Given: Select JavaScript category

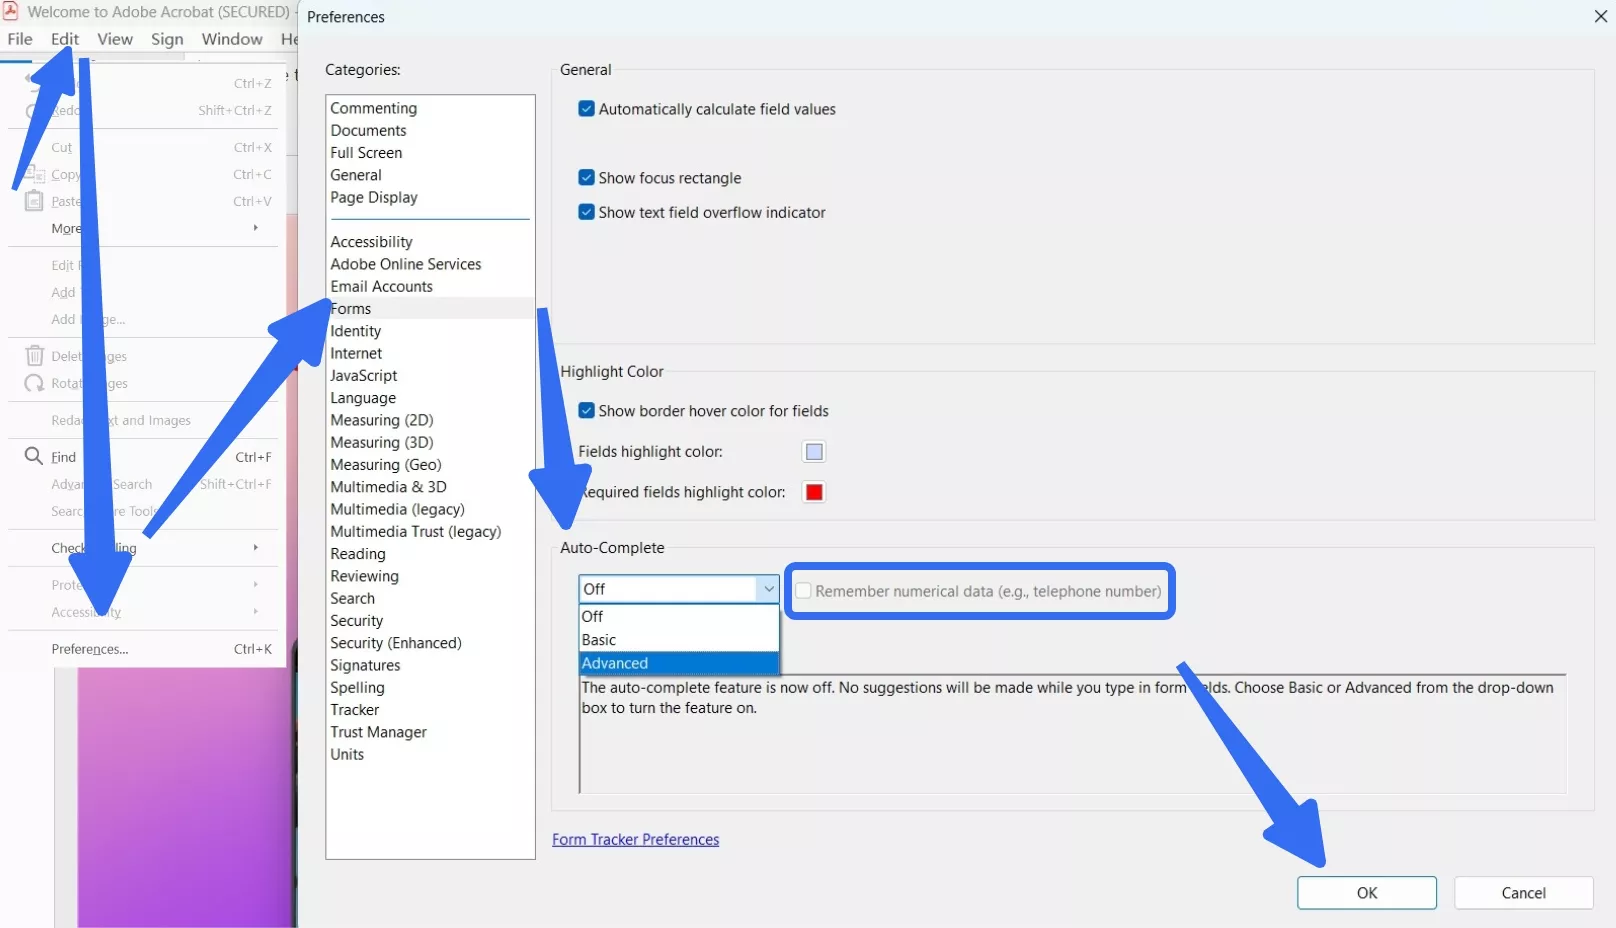Looking at the screenshot, I should pyautogui.click(x=364, y=376).
